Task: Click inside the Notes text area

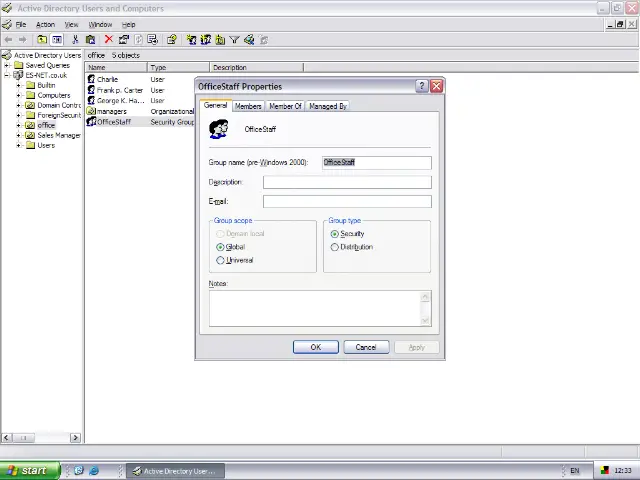Action: (315, 309)
